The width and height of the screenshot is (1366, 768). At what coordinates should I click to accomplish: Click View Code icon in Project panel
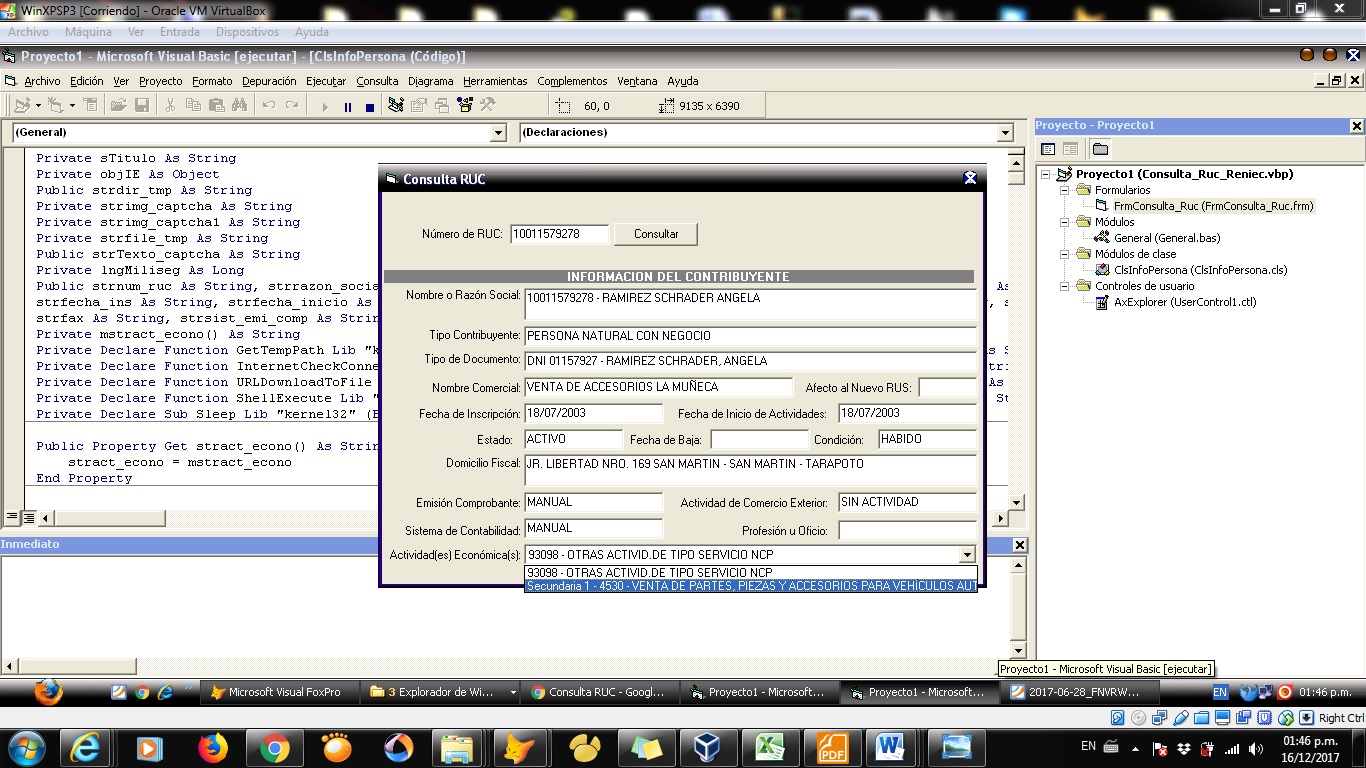[1048, 149]
